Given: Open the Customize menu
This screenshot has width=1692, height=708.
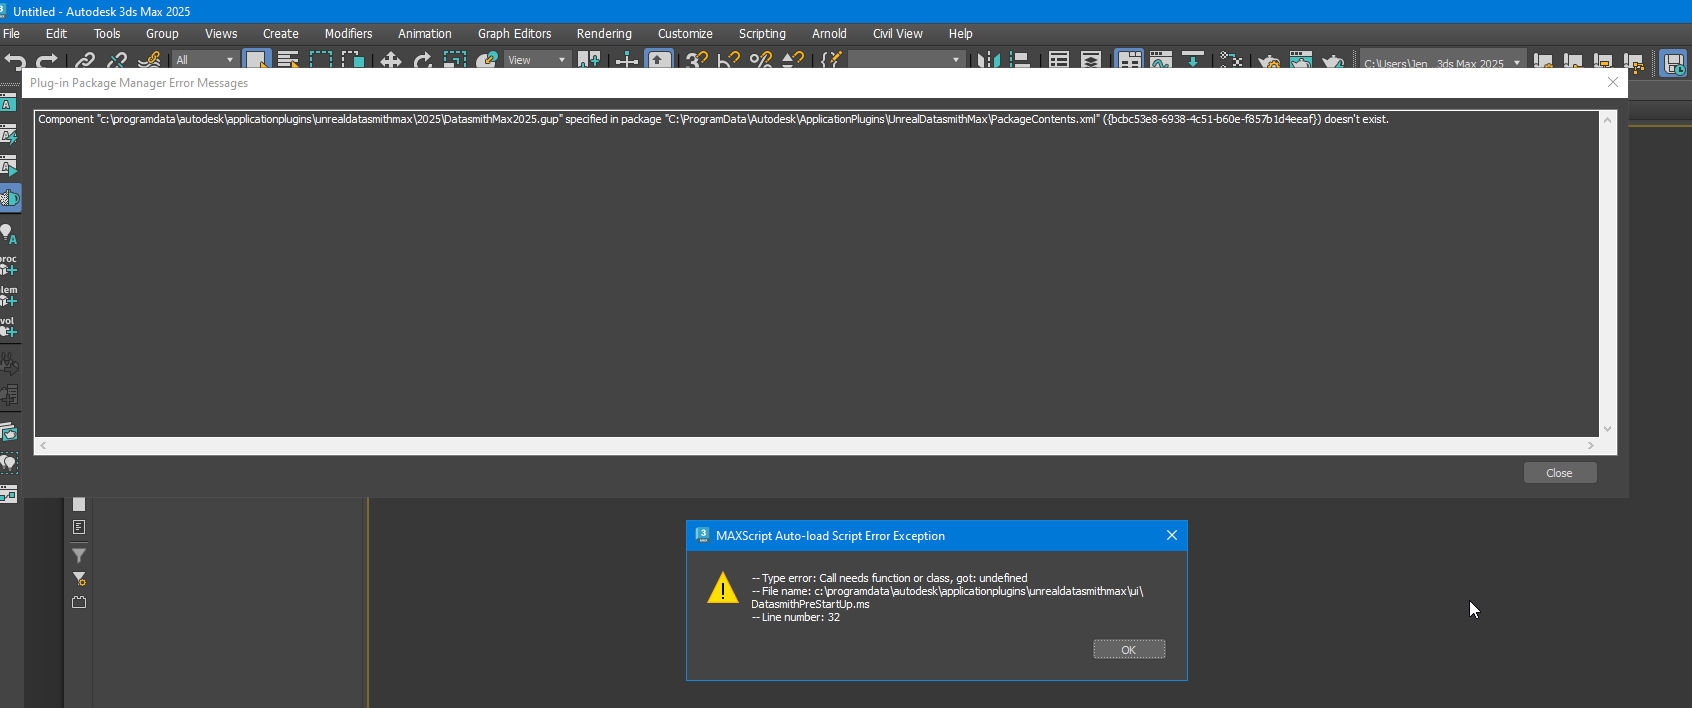Looking at the screenshot, I should [685, 33].
